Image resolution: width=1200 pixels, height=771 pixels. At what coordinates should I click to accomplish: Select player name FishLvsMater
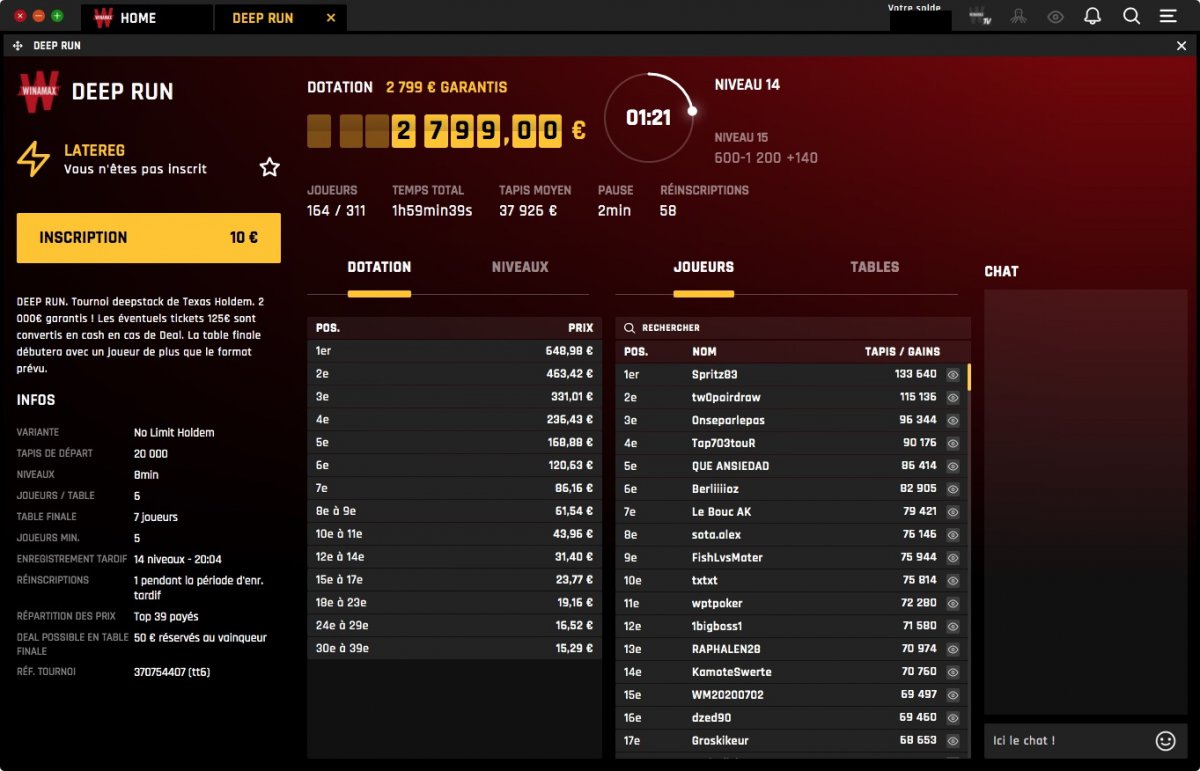[x=727, y=558]
